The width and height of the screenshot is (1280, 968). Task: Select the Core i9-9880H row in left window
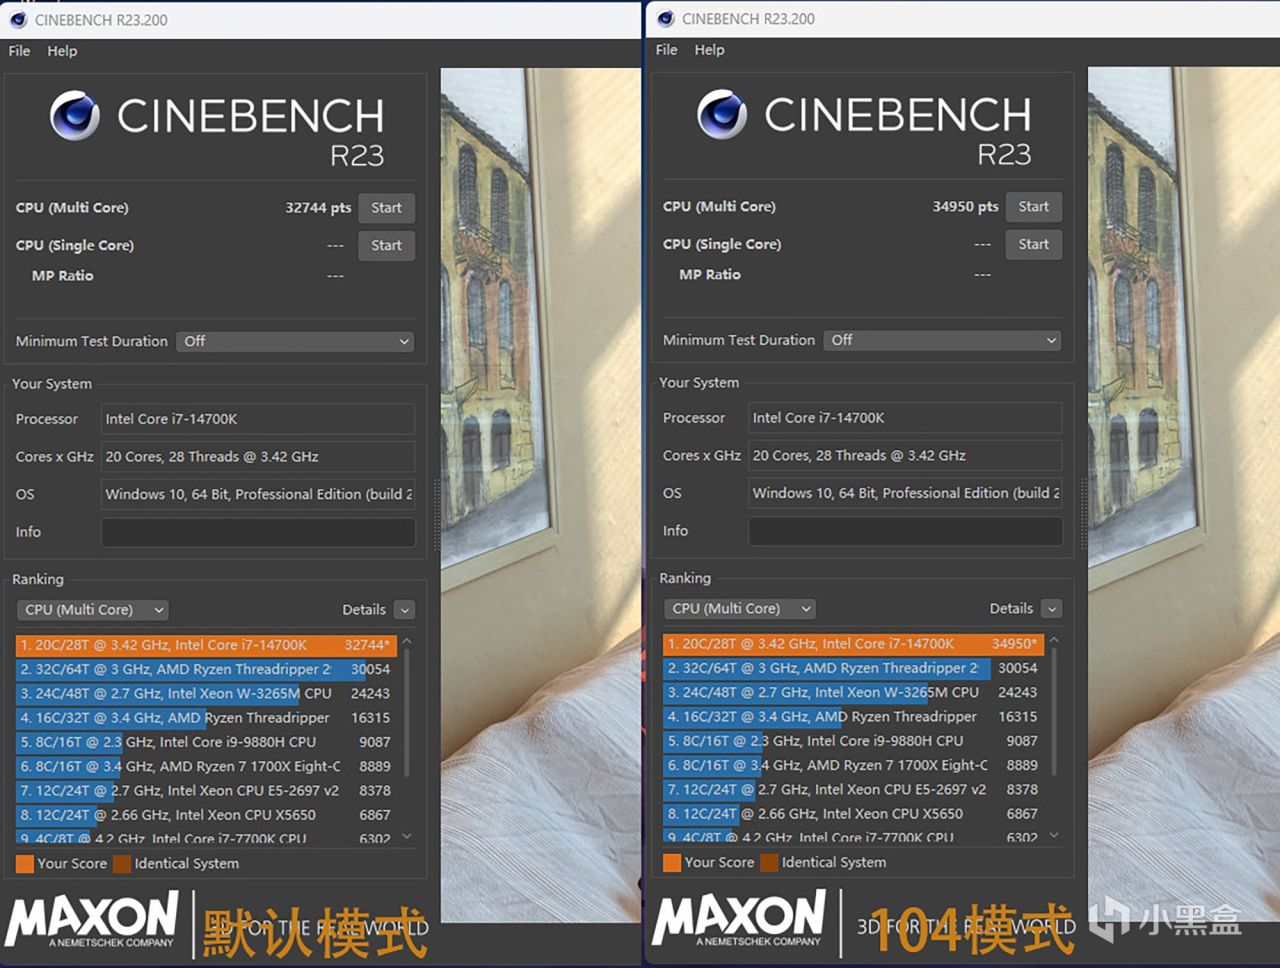point(206,742)
